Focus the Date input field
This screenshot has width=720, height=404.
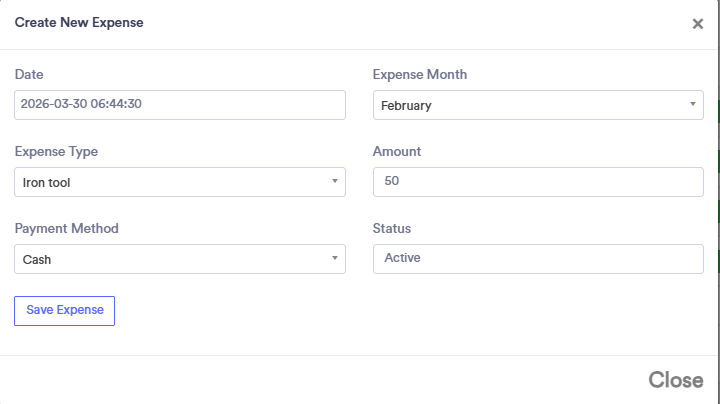pos(180,105)
